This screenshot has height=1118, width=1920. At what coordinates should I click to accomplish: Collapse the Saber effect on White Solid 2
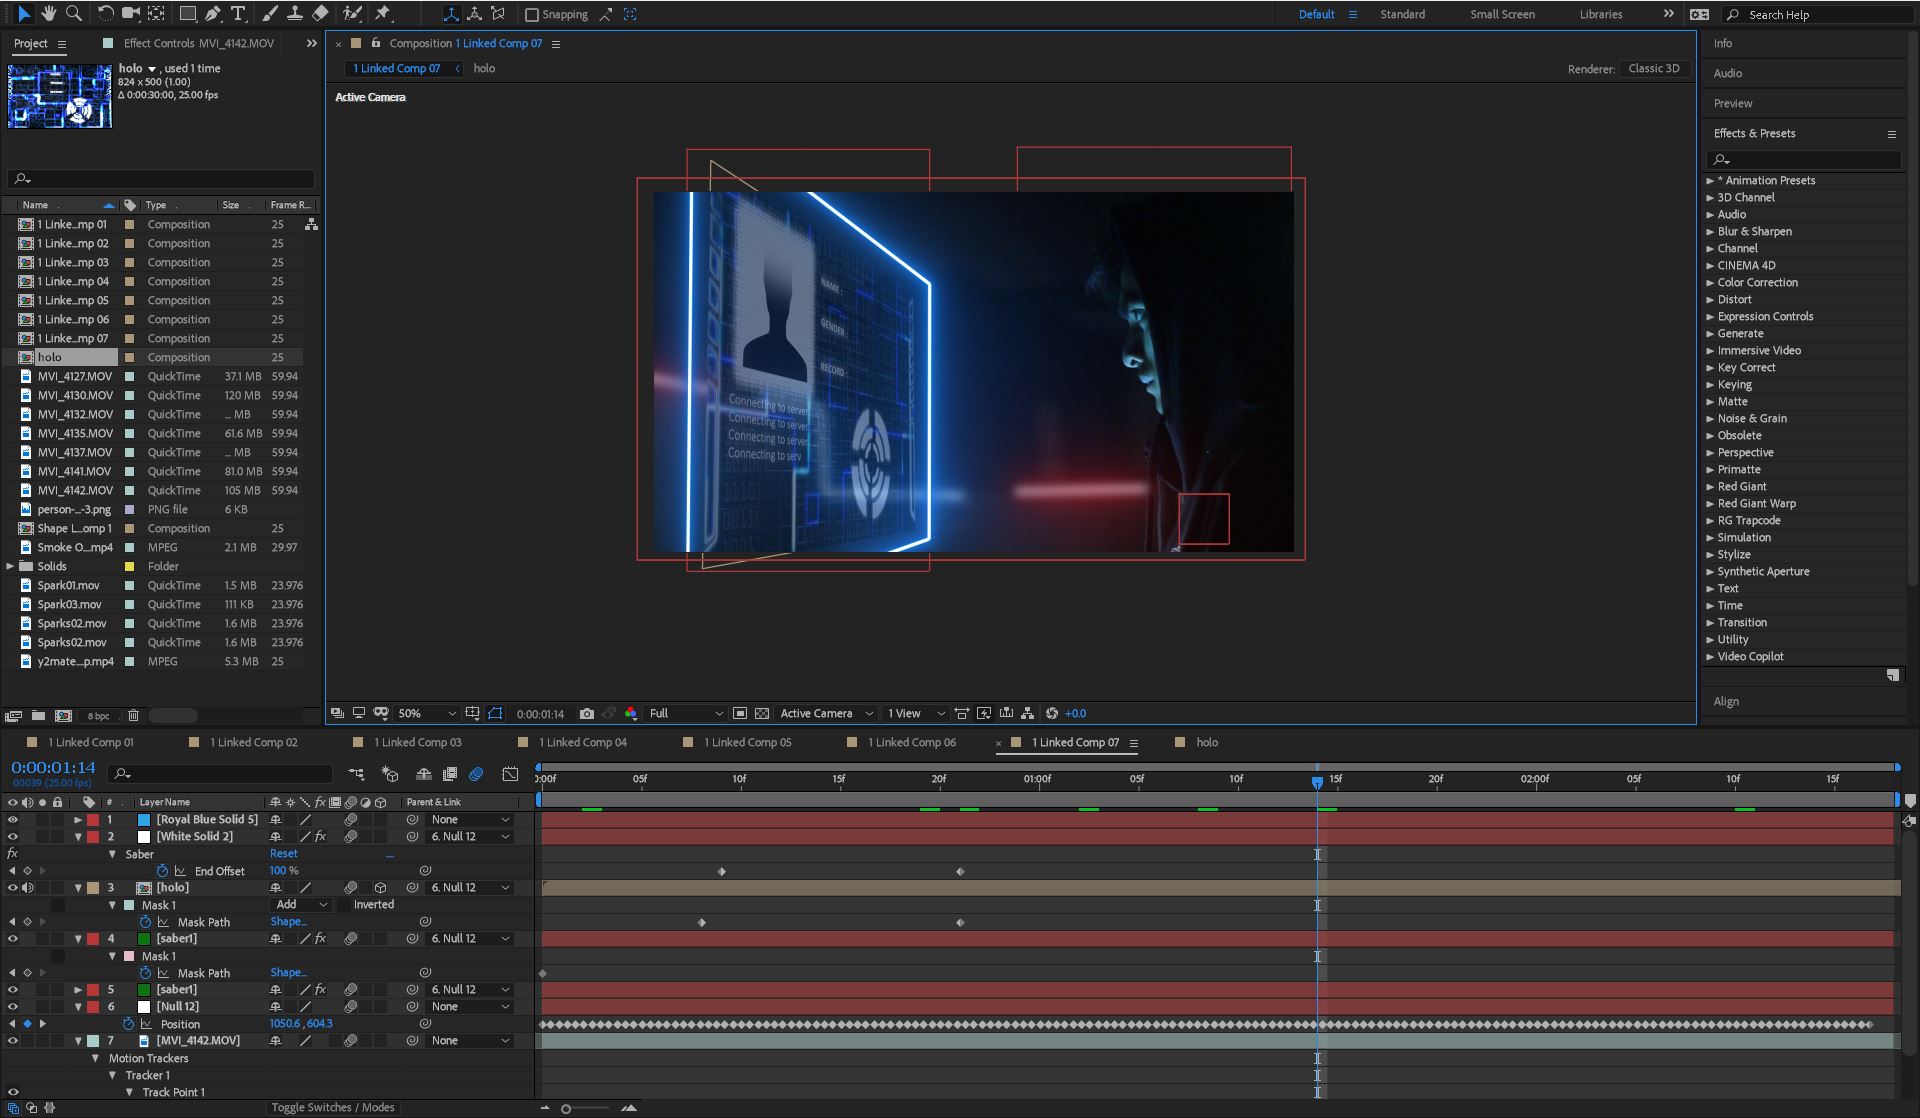(113, 854)
